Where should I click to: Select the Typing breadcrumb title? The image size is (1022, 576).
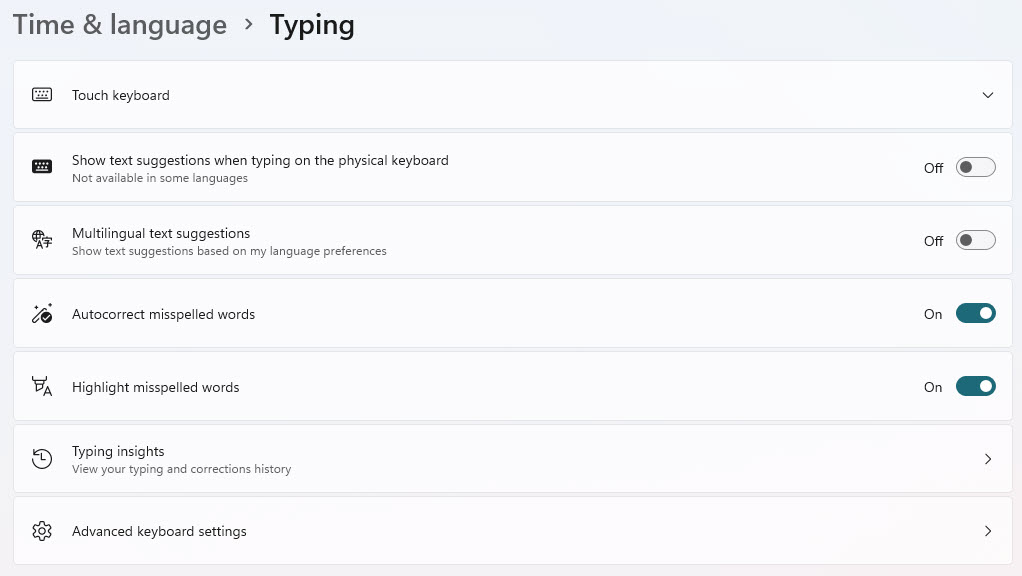[312, 26]
